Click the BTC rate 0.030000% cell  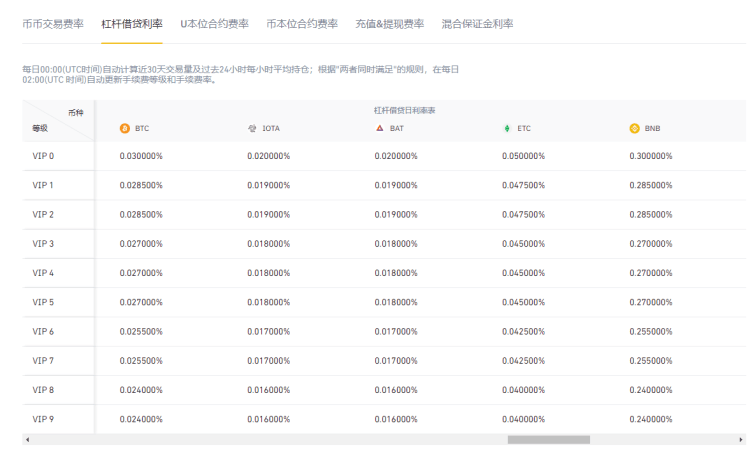(x=141, y=156)
